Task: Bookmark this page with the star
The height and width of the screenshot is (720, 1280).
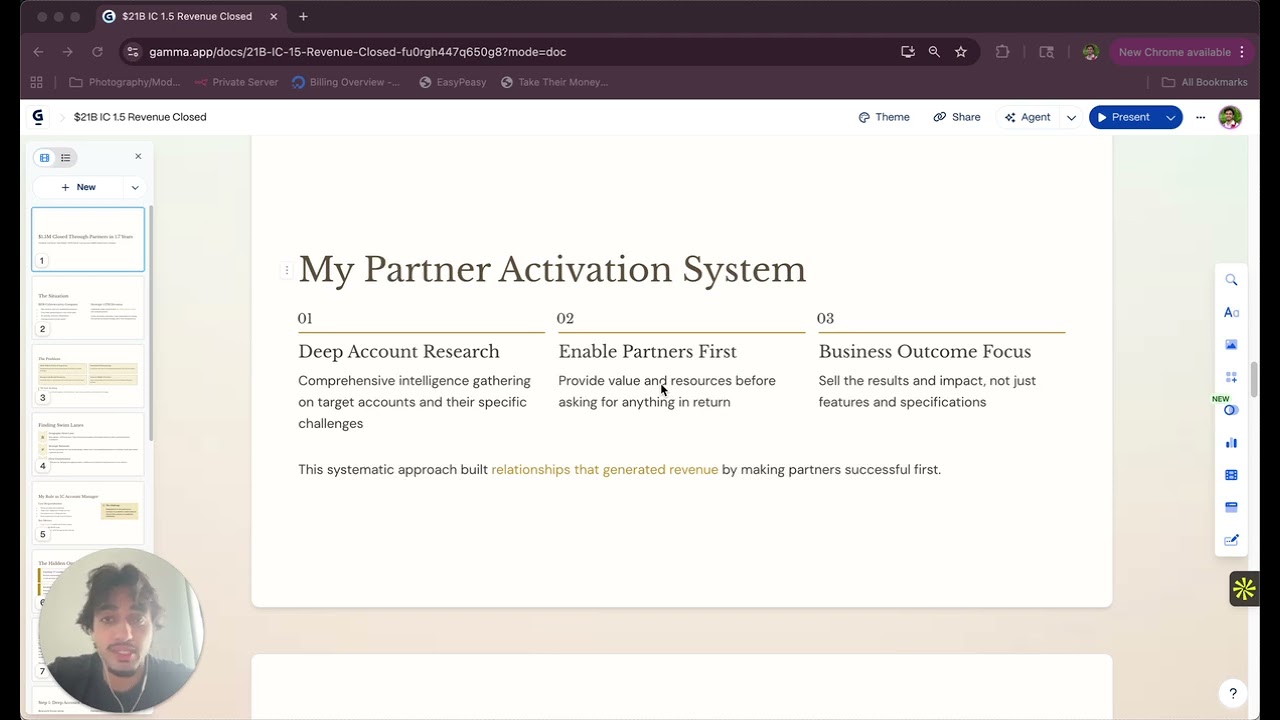Action: point(961,52)
